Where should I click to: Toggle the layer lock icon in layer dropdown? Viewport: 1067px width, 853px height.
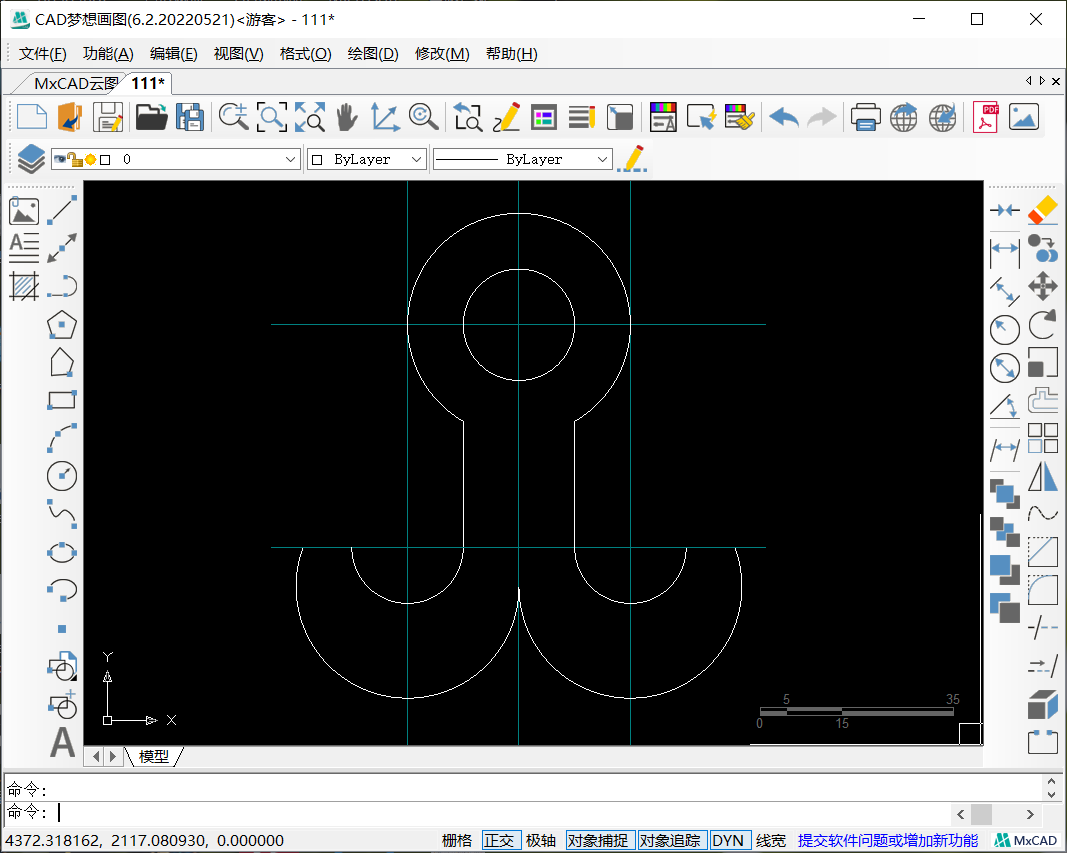coord(75,160)
